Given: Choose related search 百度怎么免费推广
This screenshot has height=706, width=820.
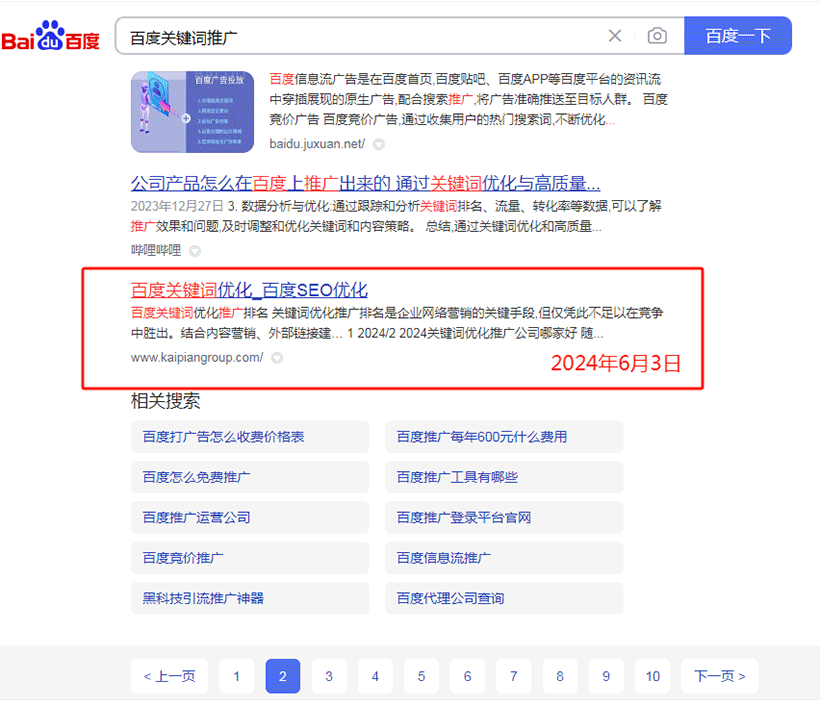Looking at the screenshot, I should coord(196,477).
